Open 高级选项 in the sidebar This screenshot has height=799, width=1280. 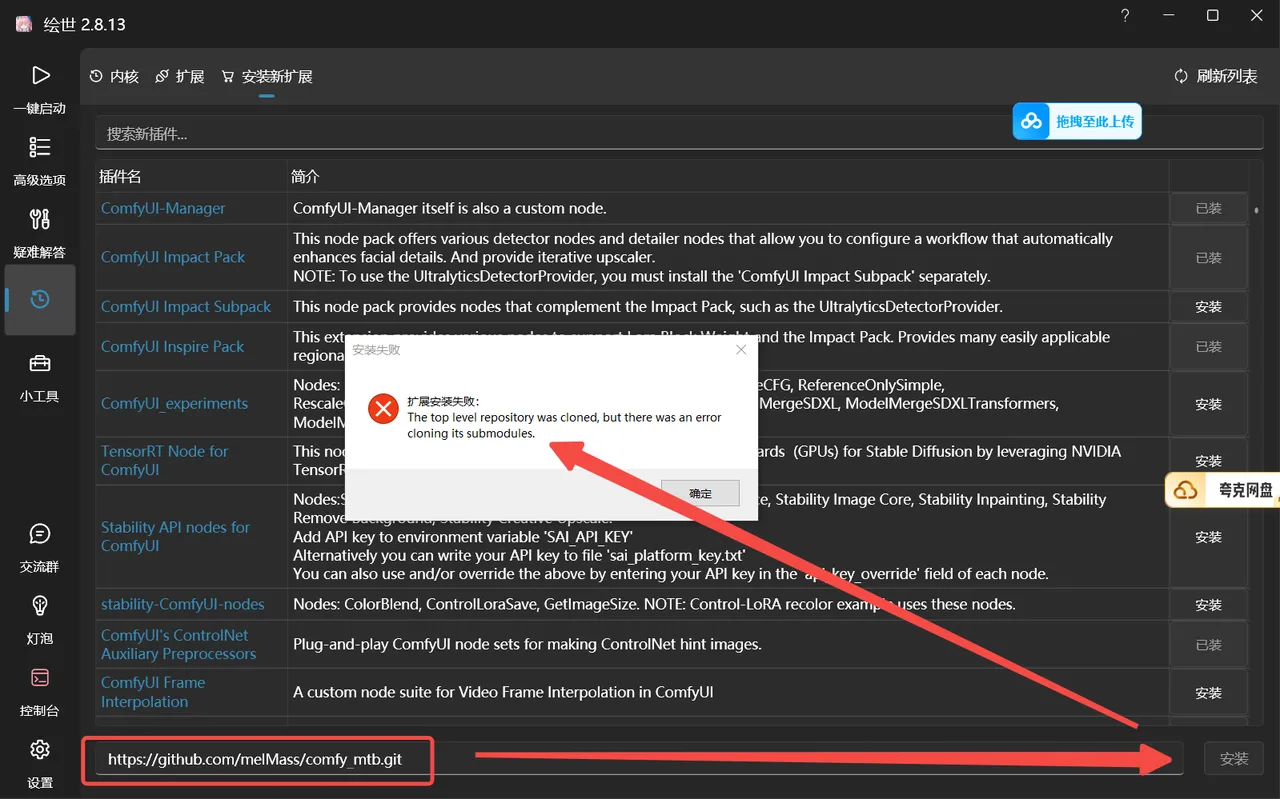click(x=40, y=148)
